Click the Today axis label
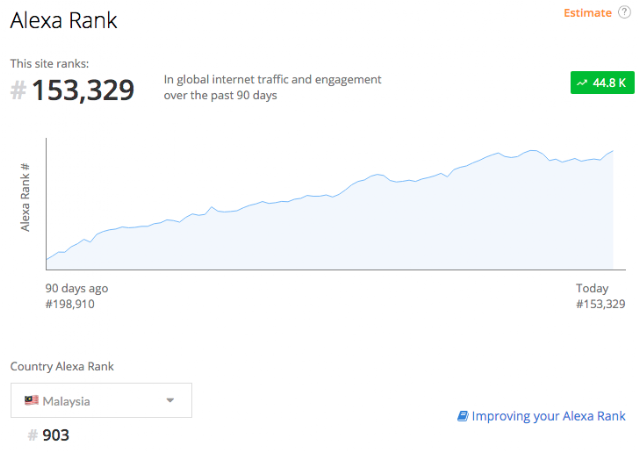 [x=592, y=288]
